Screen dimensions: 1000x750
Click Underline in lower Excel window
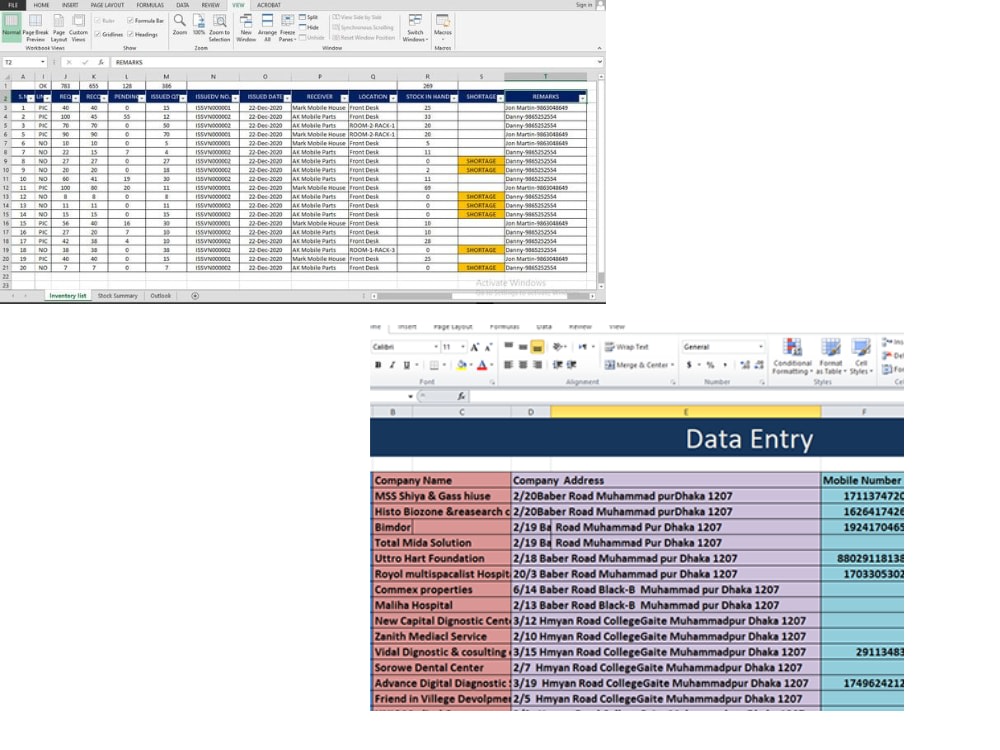pyautogui.click(x=406, y=365)
